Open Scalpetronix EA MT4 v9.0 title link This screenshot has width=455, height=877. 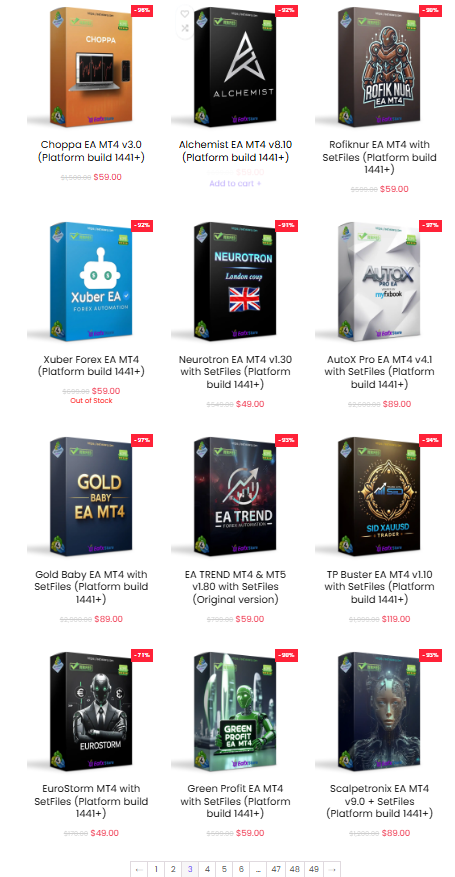pyautogui.click(x=380, y=801)
